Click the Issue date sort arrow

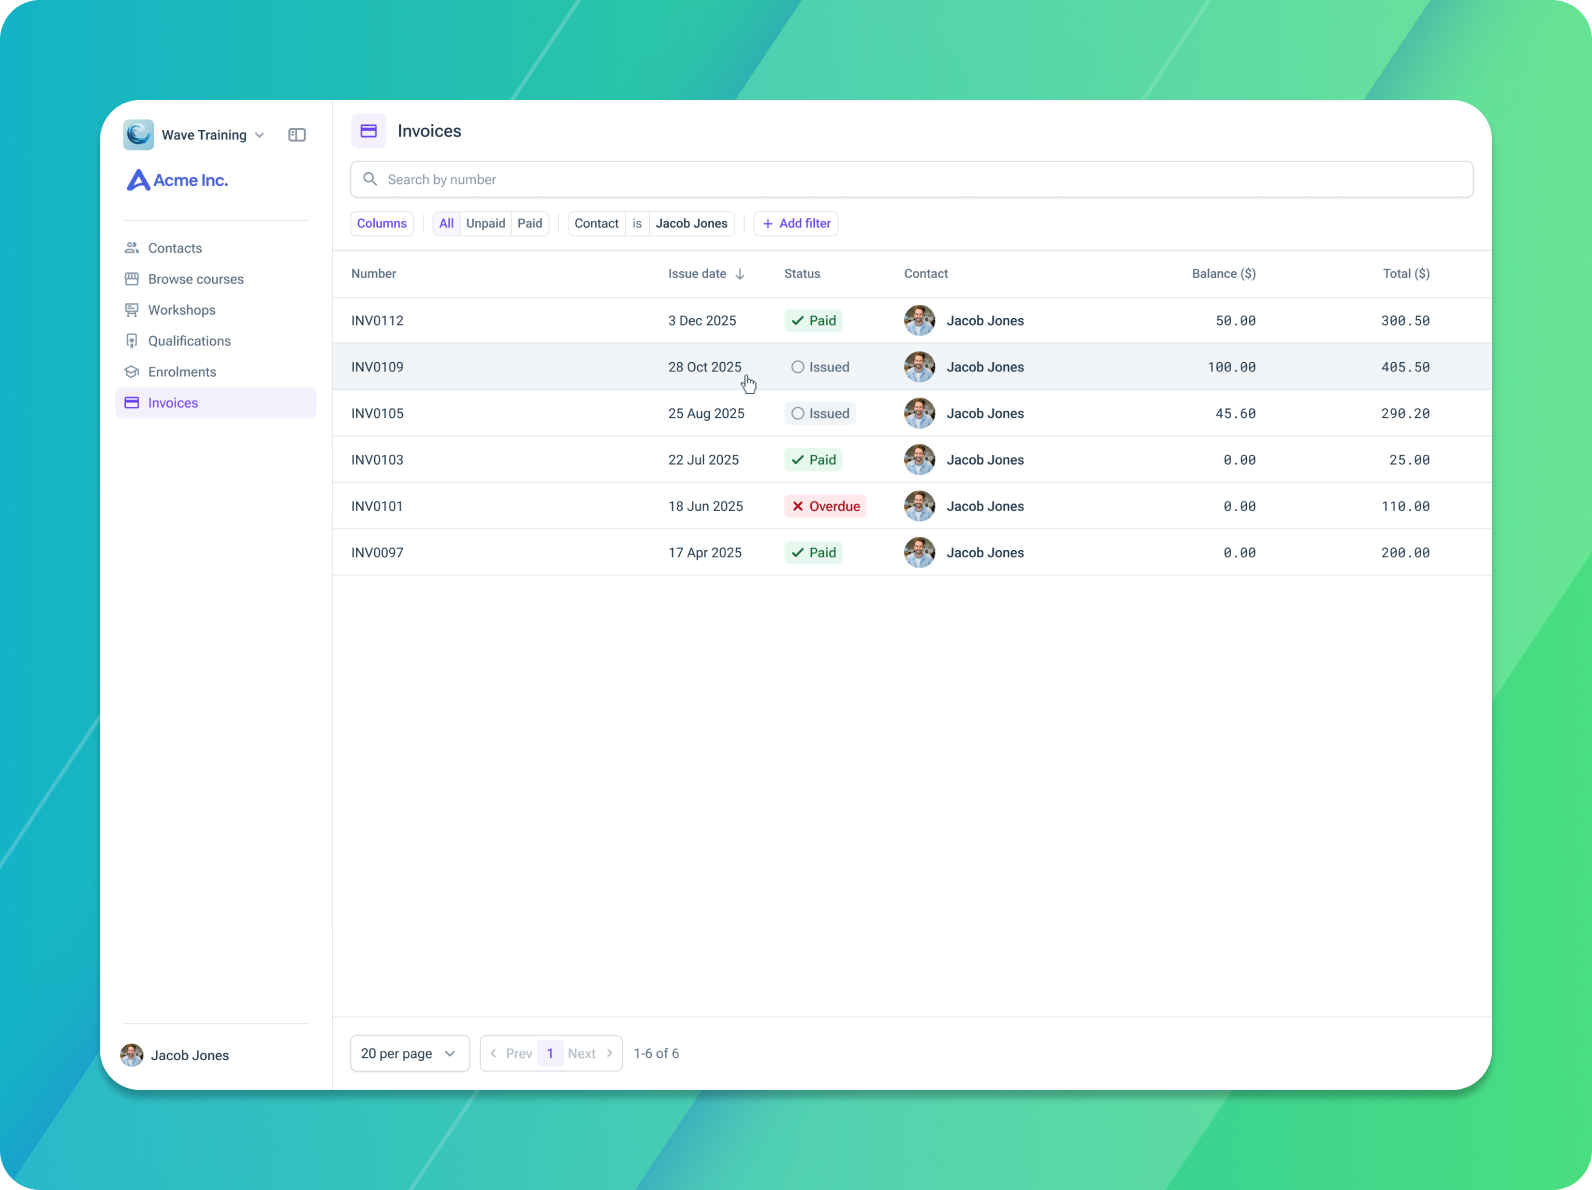(740, 274)
